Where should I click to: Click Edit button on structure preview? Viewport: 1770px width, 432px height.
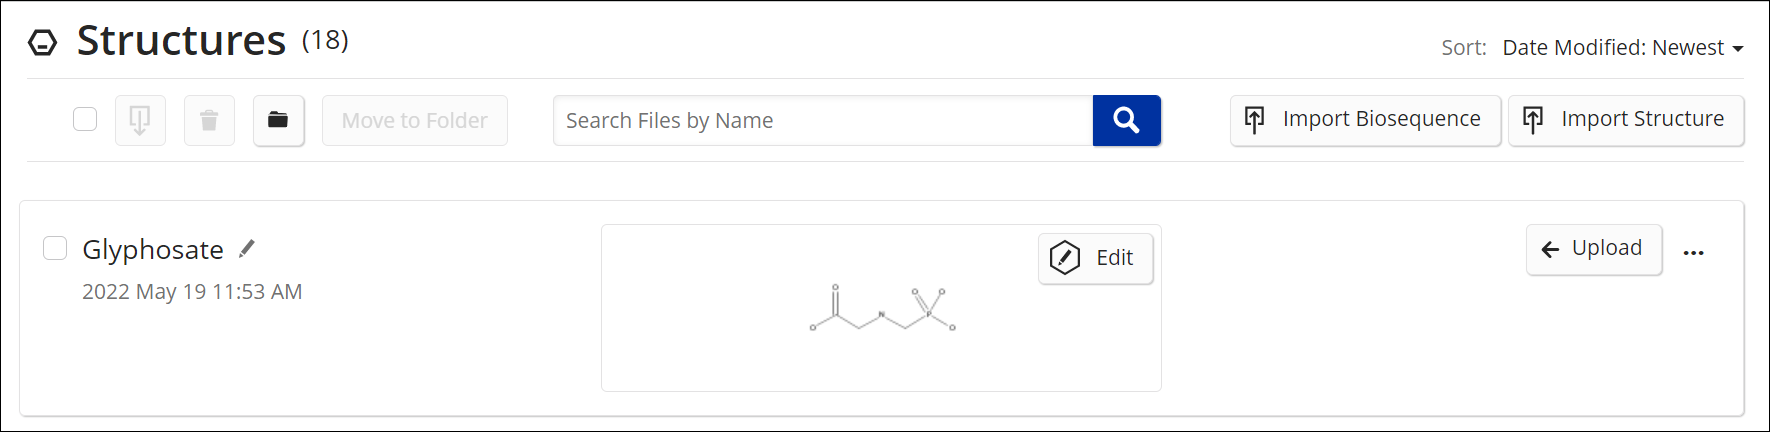[1095, 258]
